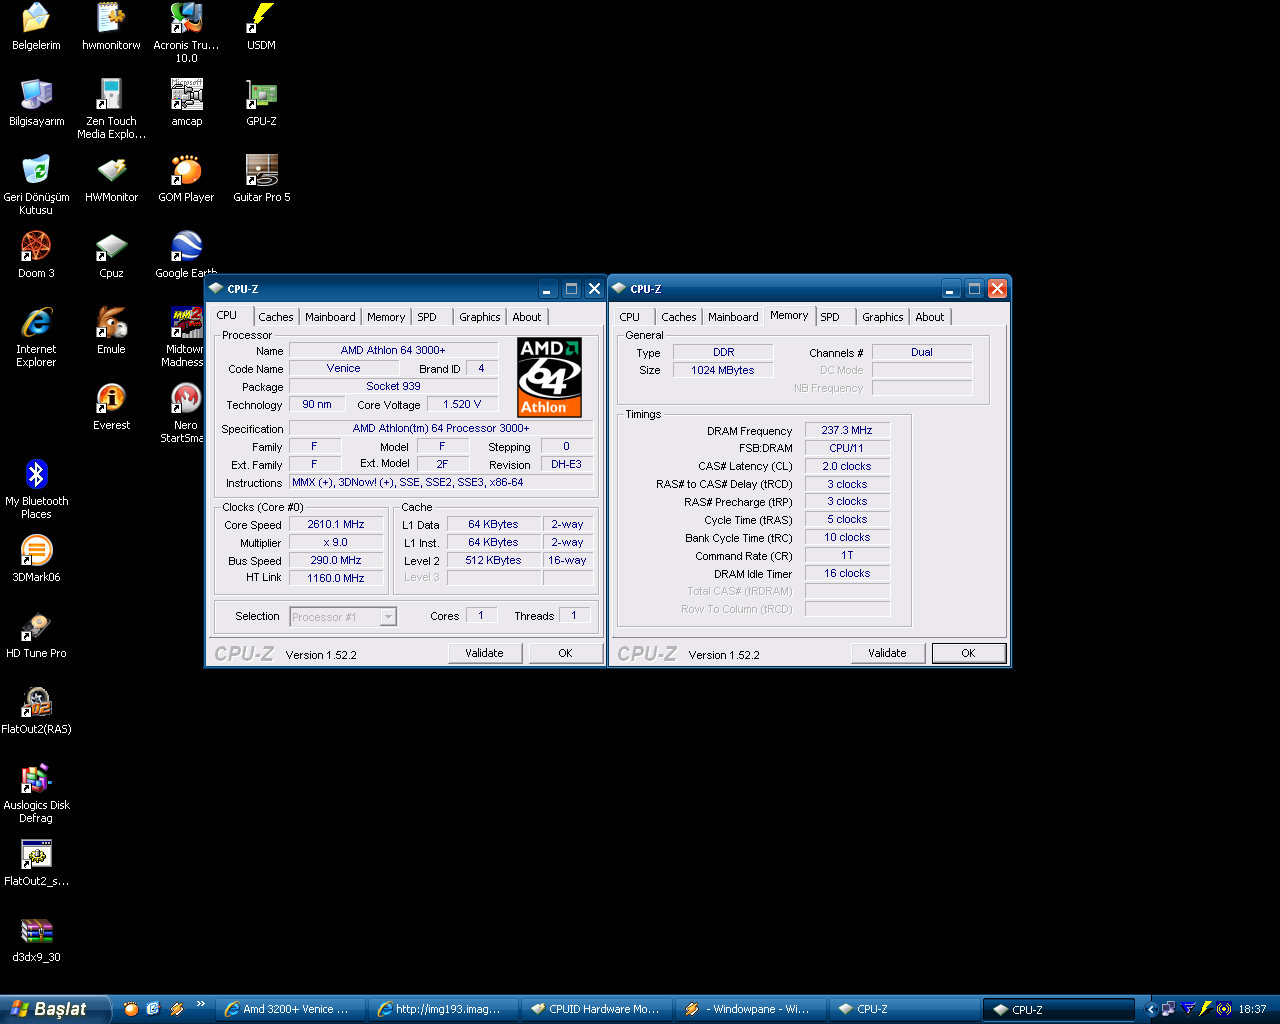Switch to 'Amd 3200+ Venice' taskbar window
1280x1024 pixels.
(291, 1009)
